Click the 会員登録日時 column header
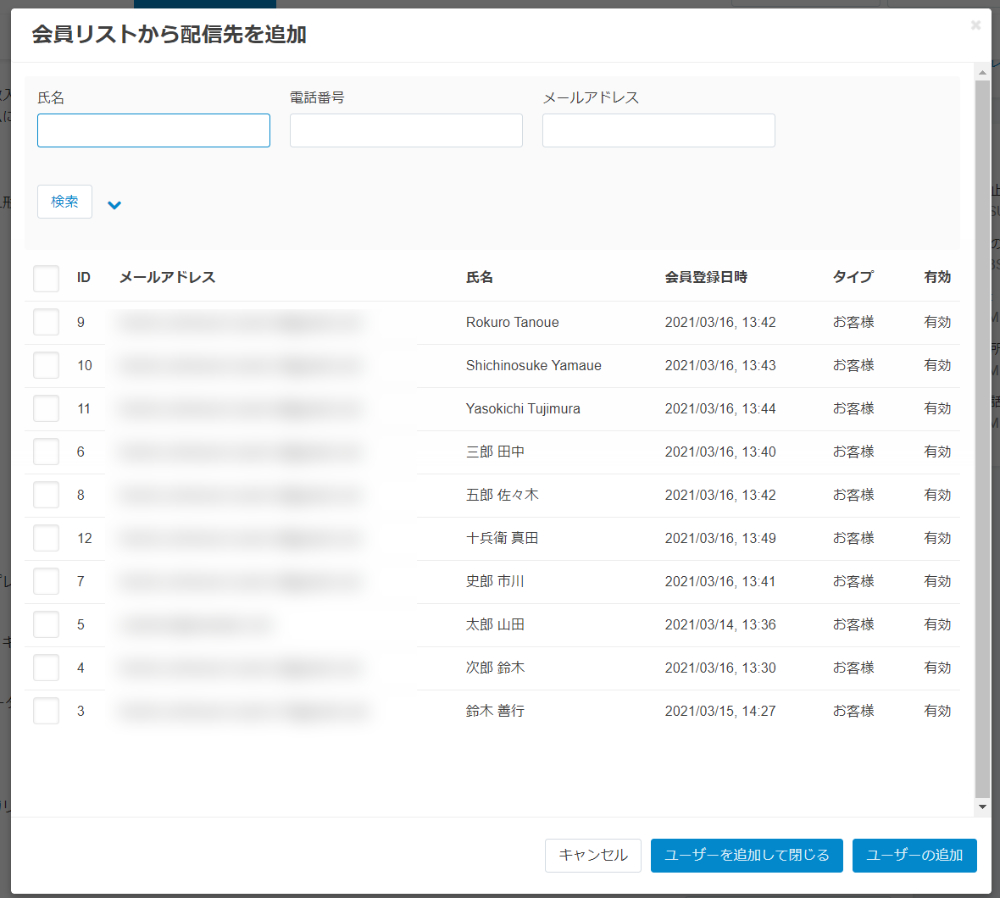The image size is (1000, 898). [x=706, y=277]
